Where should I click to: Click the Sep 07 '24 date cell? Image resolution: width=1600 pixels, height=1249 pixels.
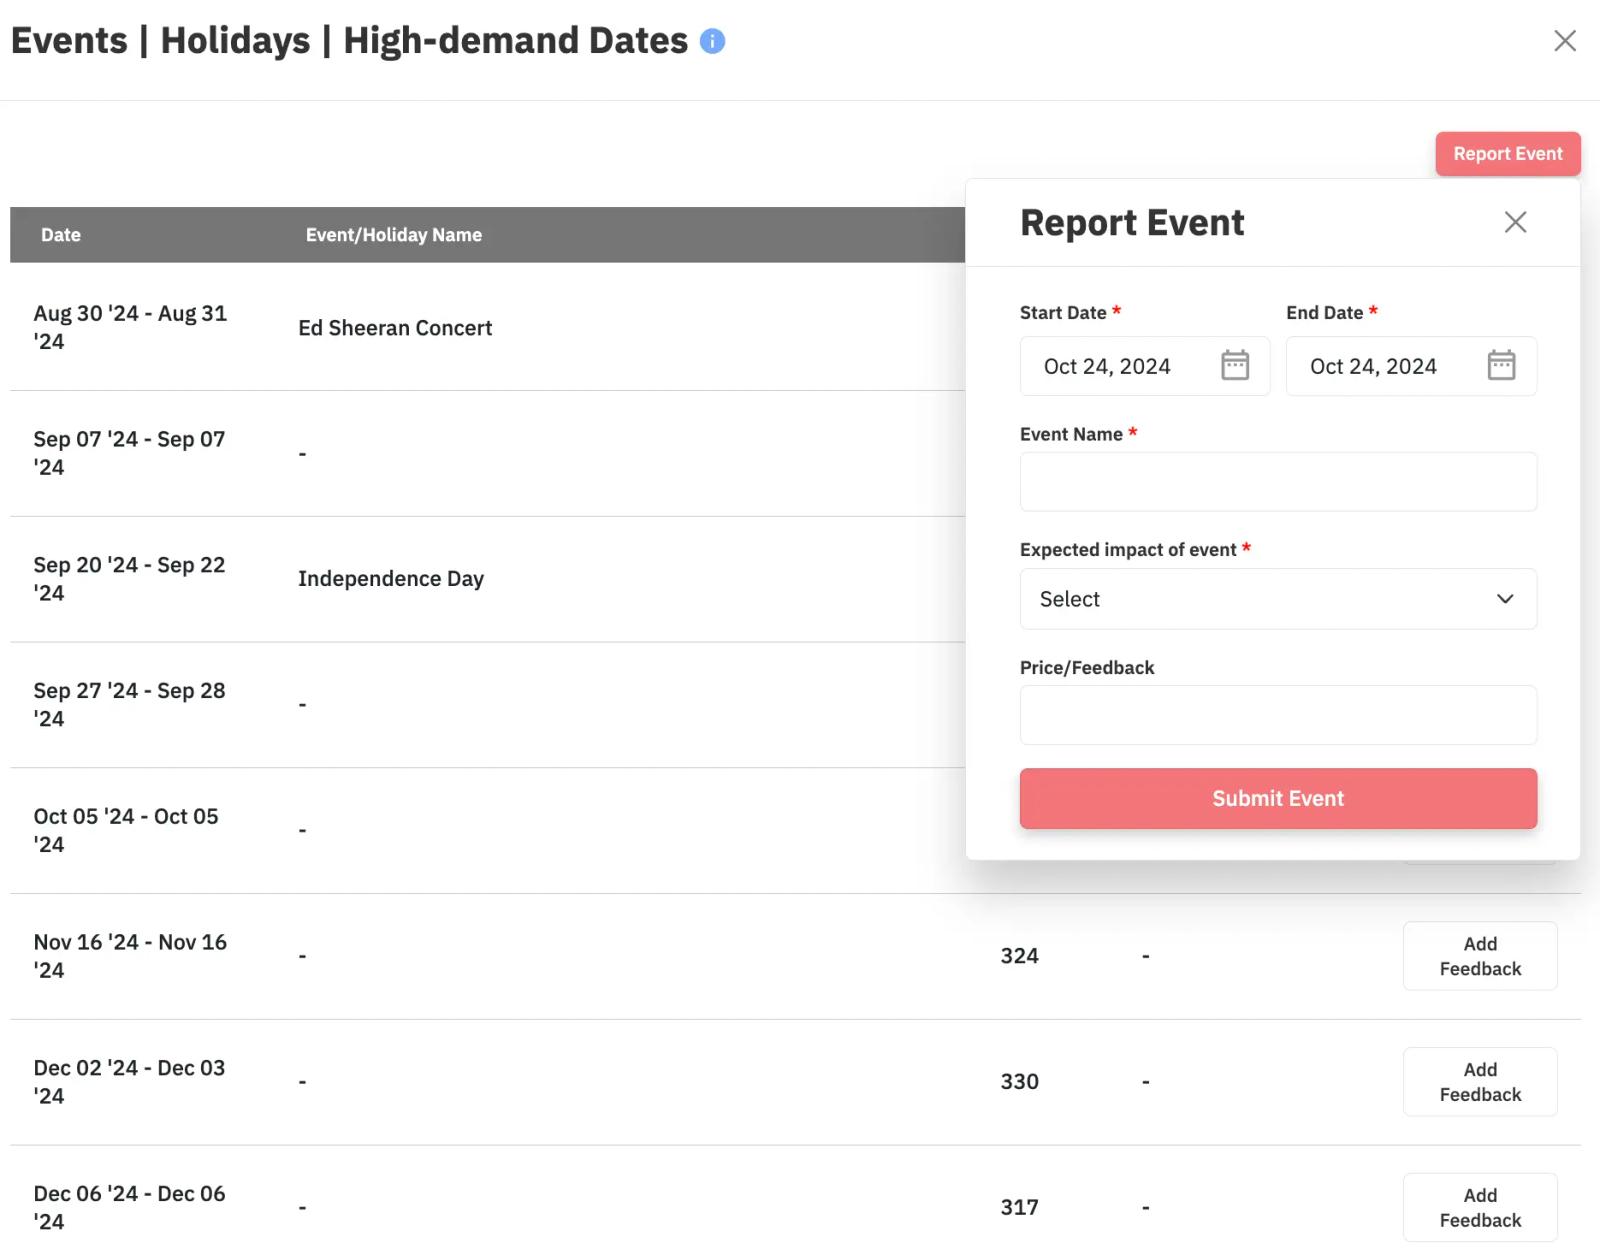130,453
